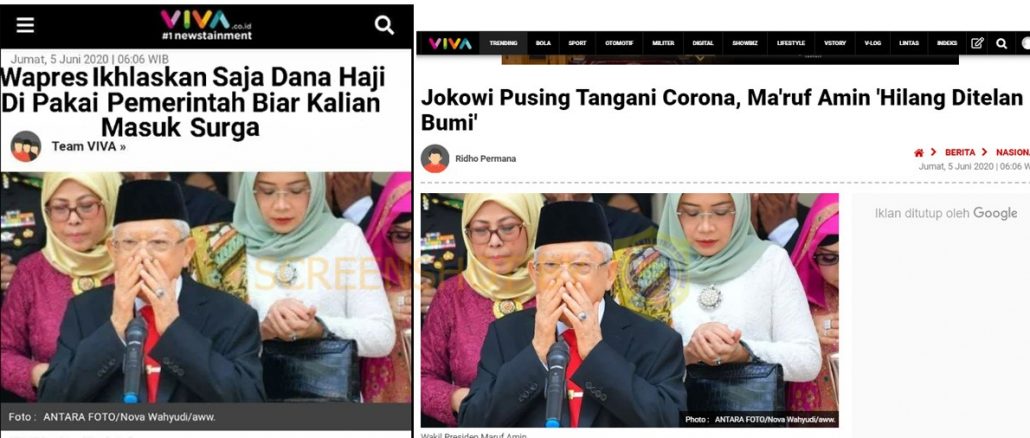Open the BOLA menu item

(x=543, y=43)
